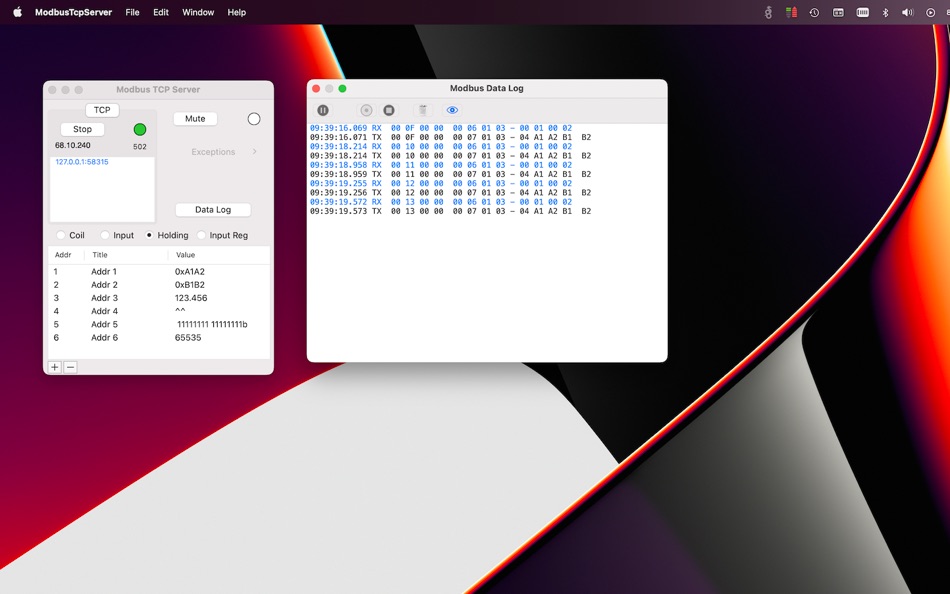Open the Edit menu
Screen dimensions: 950x594
161,12
